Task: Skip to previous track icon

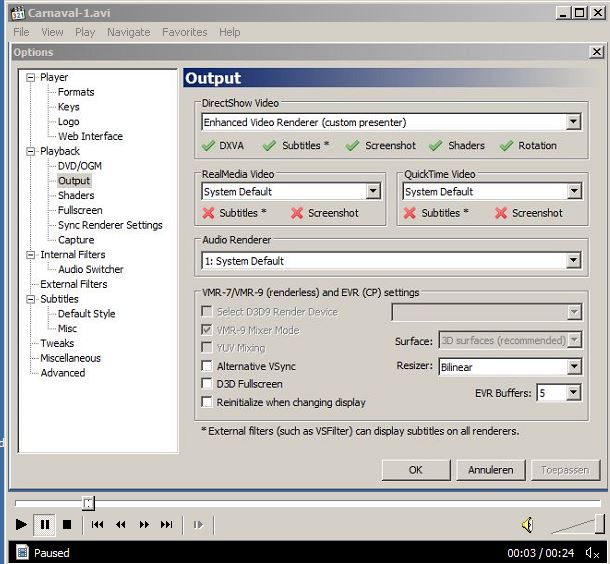Action: coord(97,524)
